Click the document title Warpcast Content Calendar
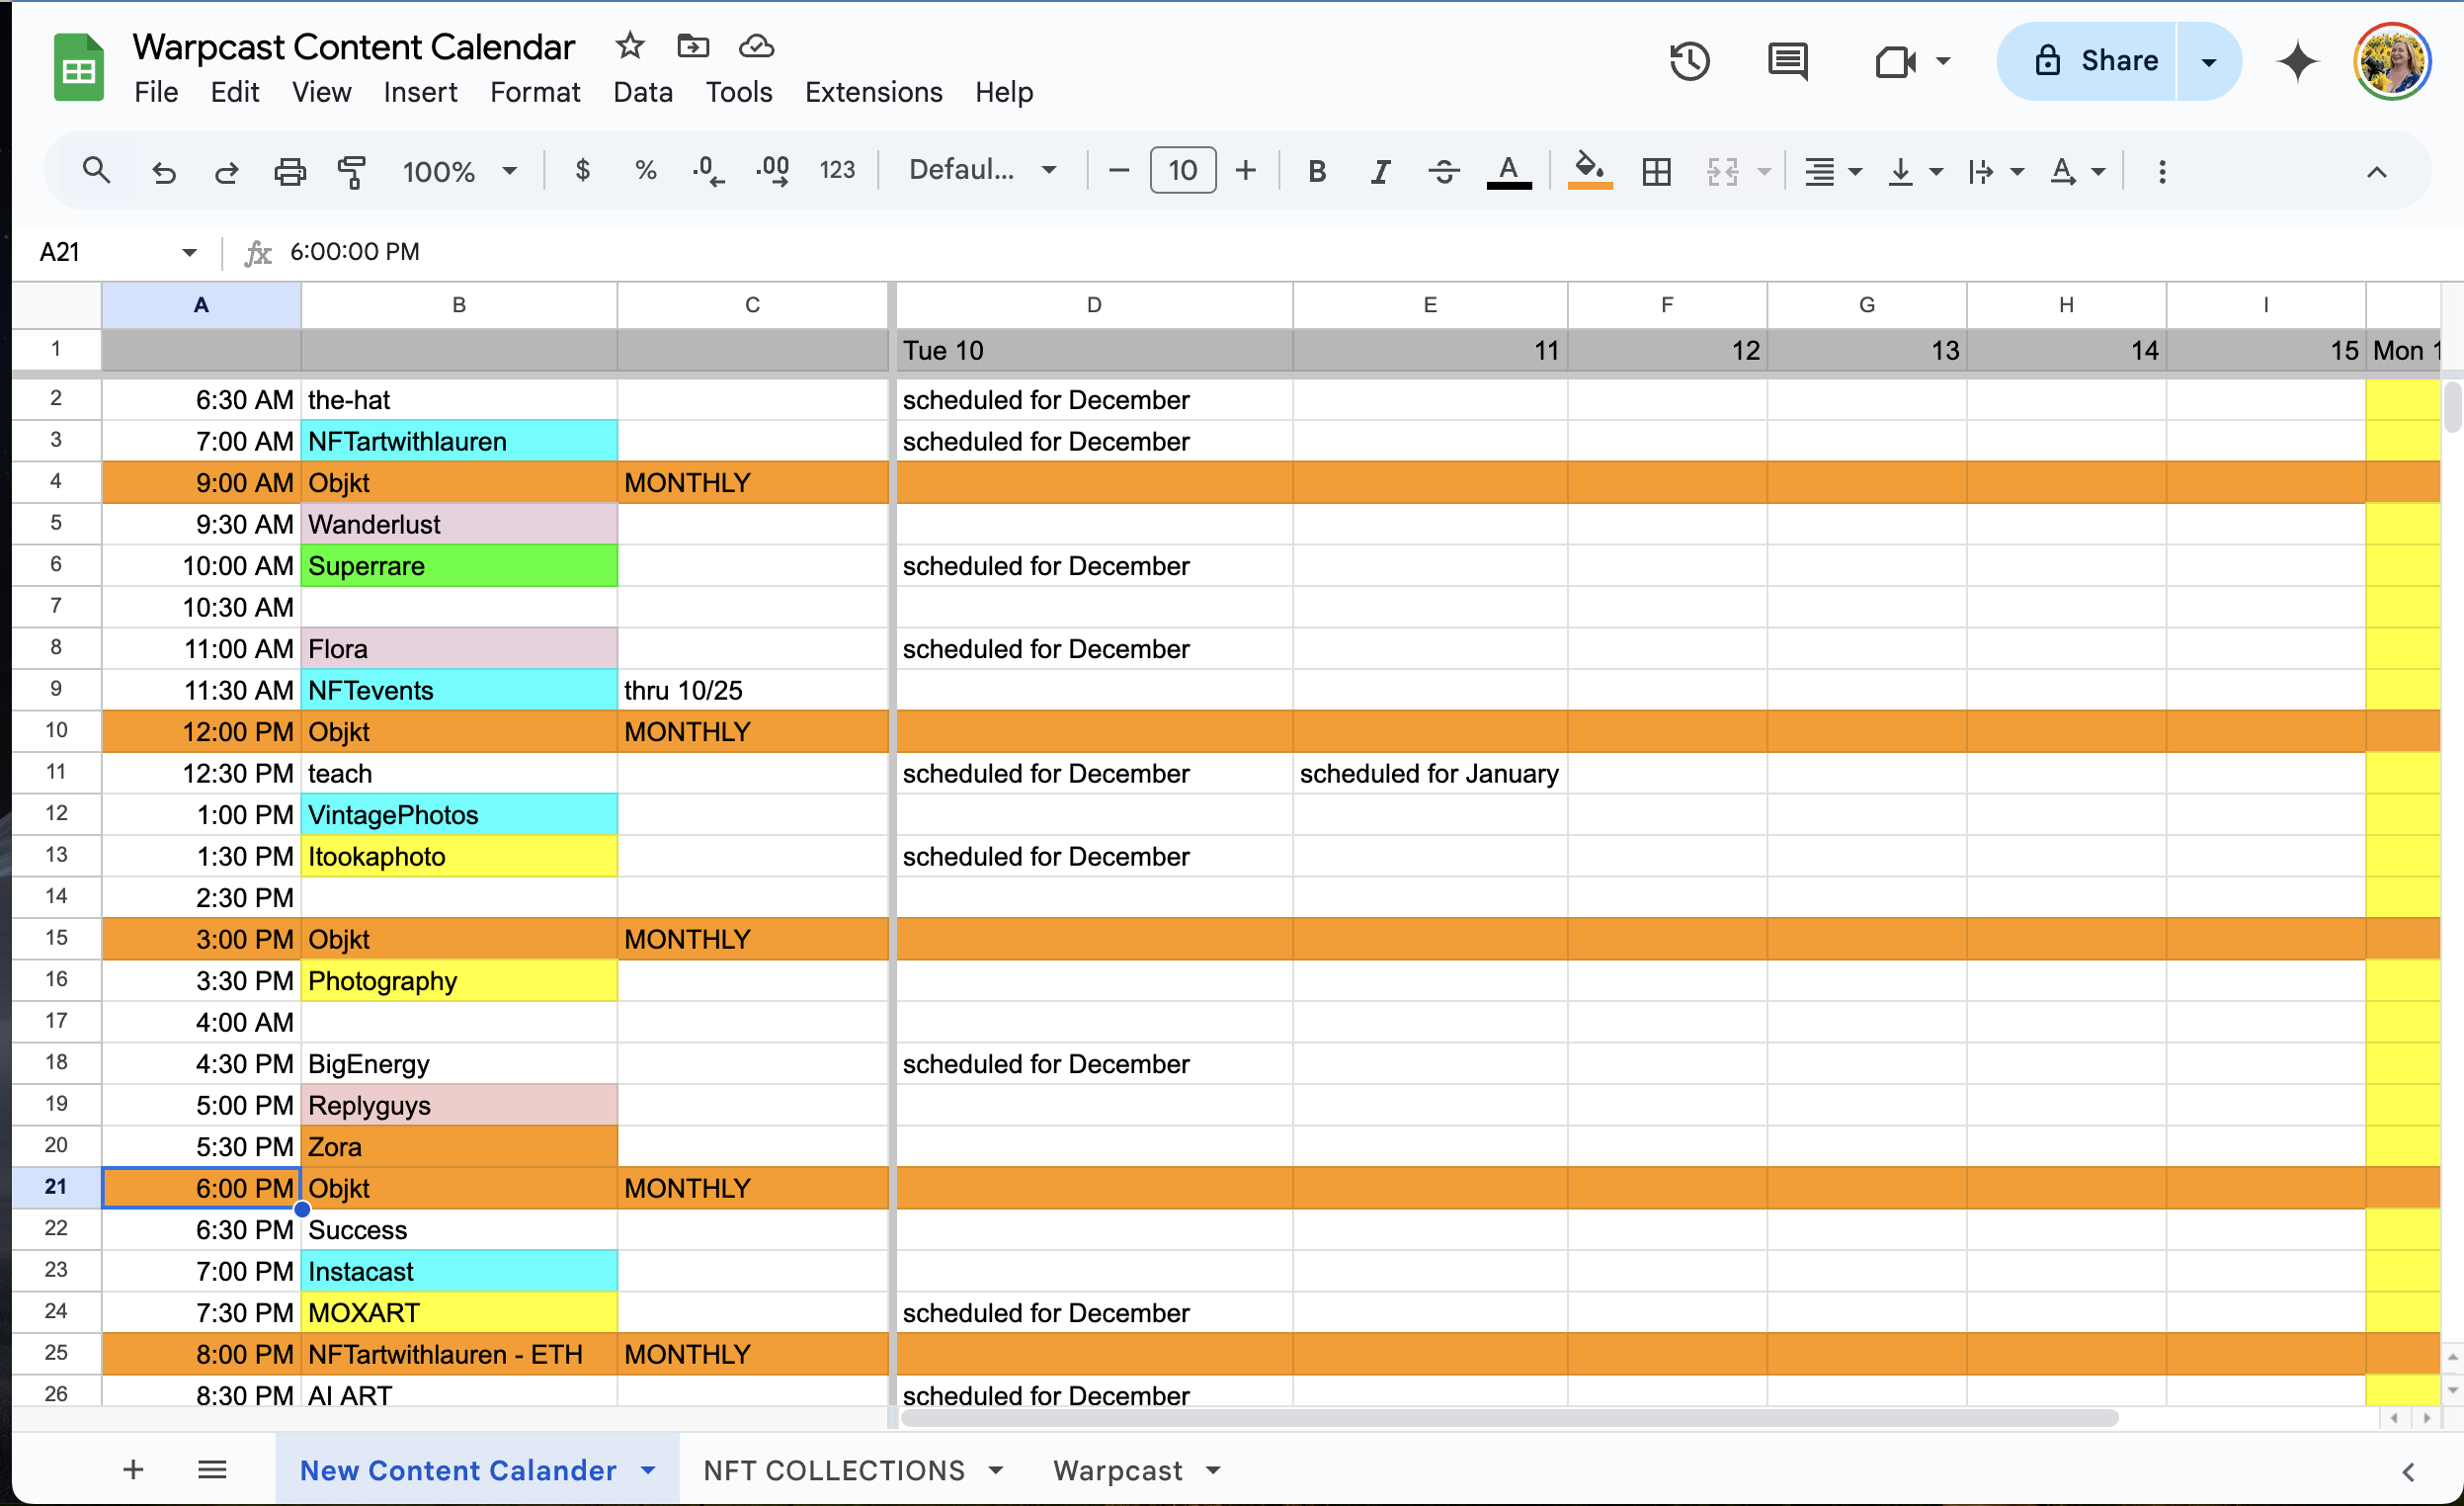 [x=354, y=46]
